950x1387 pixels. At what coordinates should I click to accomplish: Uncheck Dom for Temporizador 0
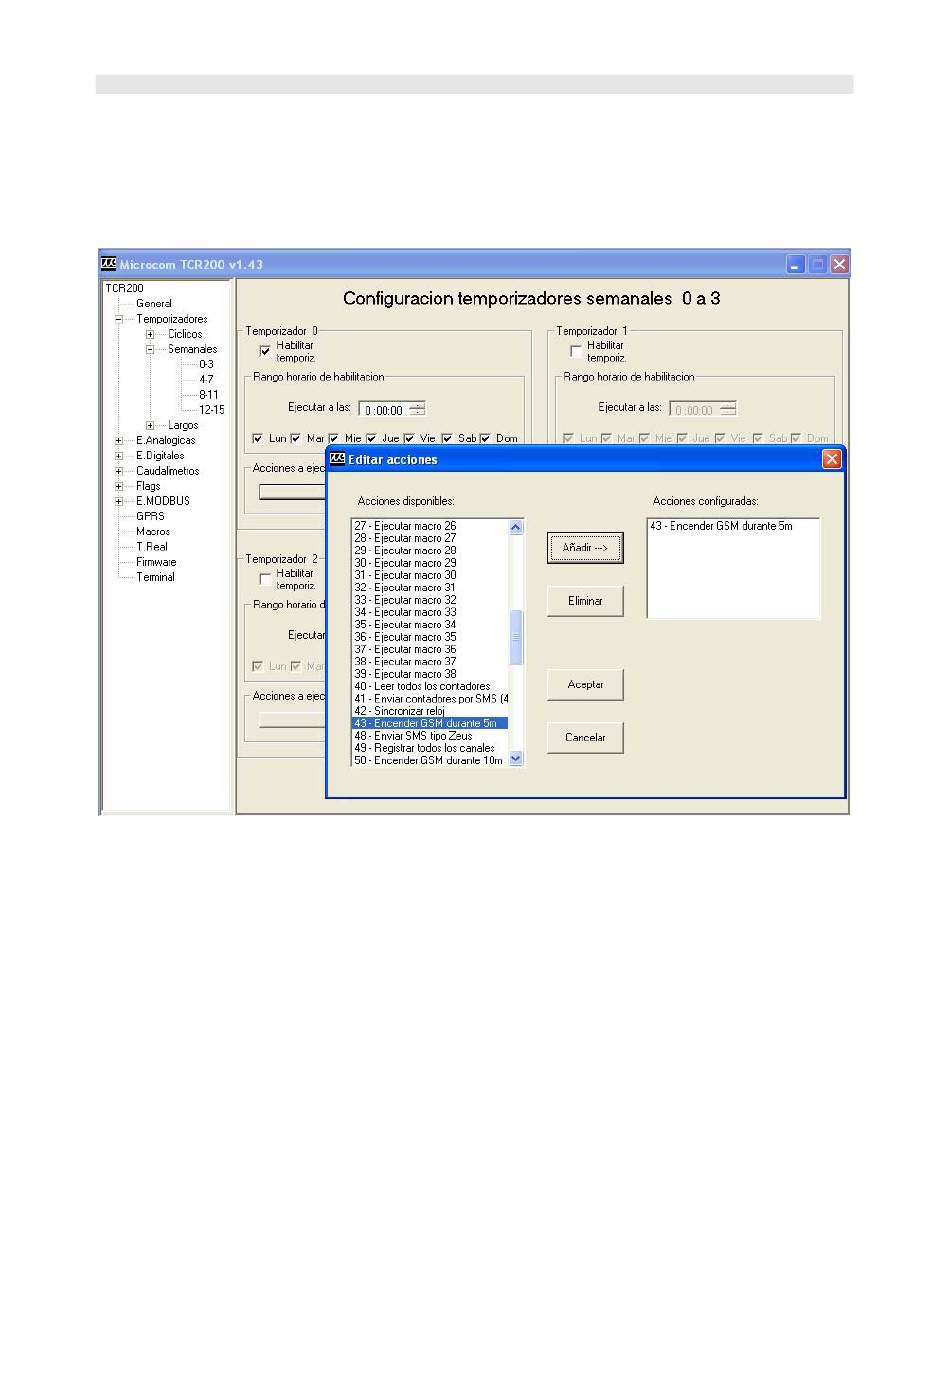tap(485, 438)
